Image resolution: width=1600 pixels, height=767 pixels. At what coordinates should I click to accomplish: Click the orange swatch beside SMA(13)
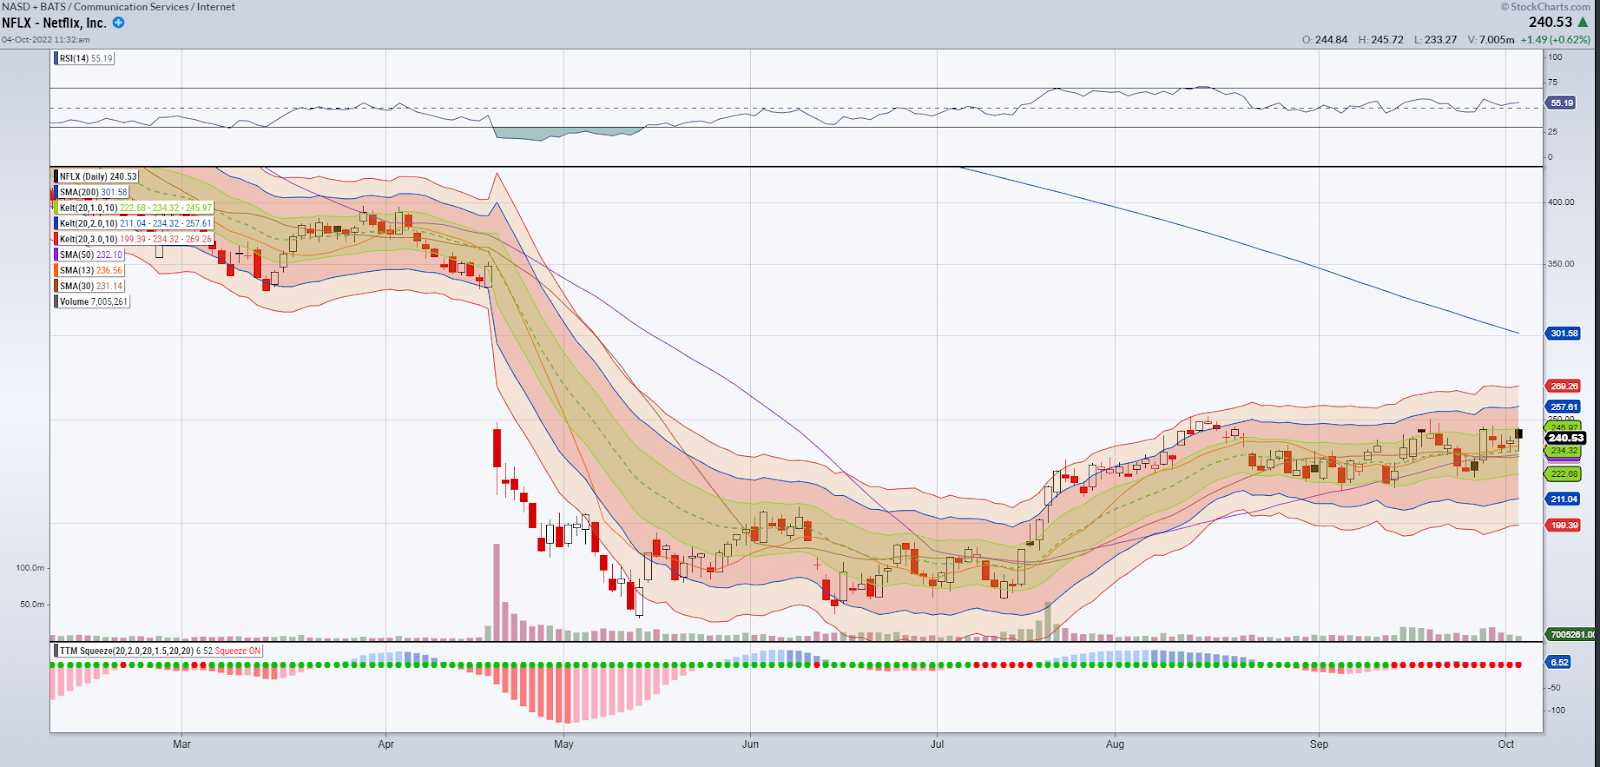tap(55, 271)
